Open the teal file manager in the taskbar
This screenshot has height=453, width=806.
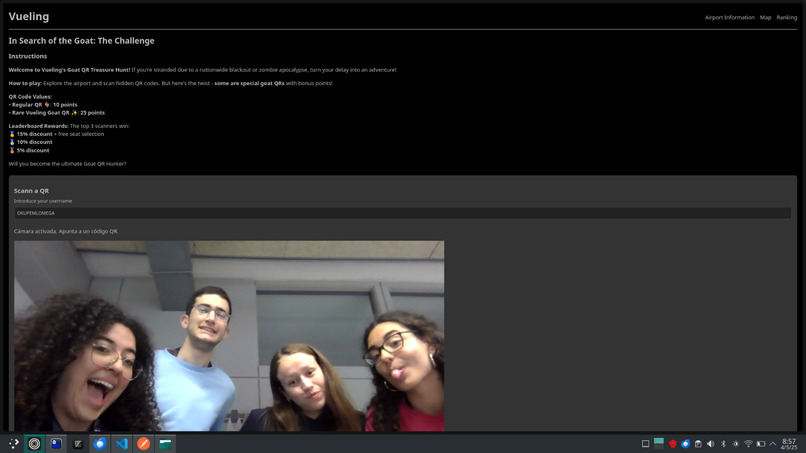point(166,443)
